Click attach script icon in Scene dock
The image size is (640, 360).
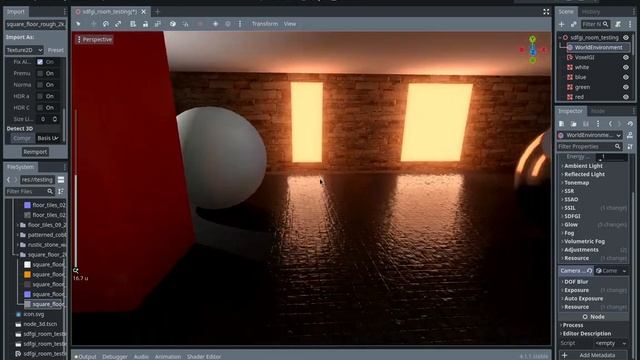pyautogui.click(x=618, y=24)
